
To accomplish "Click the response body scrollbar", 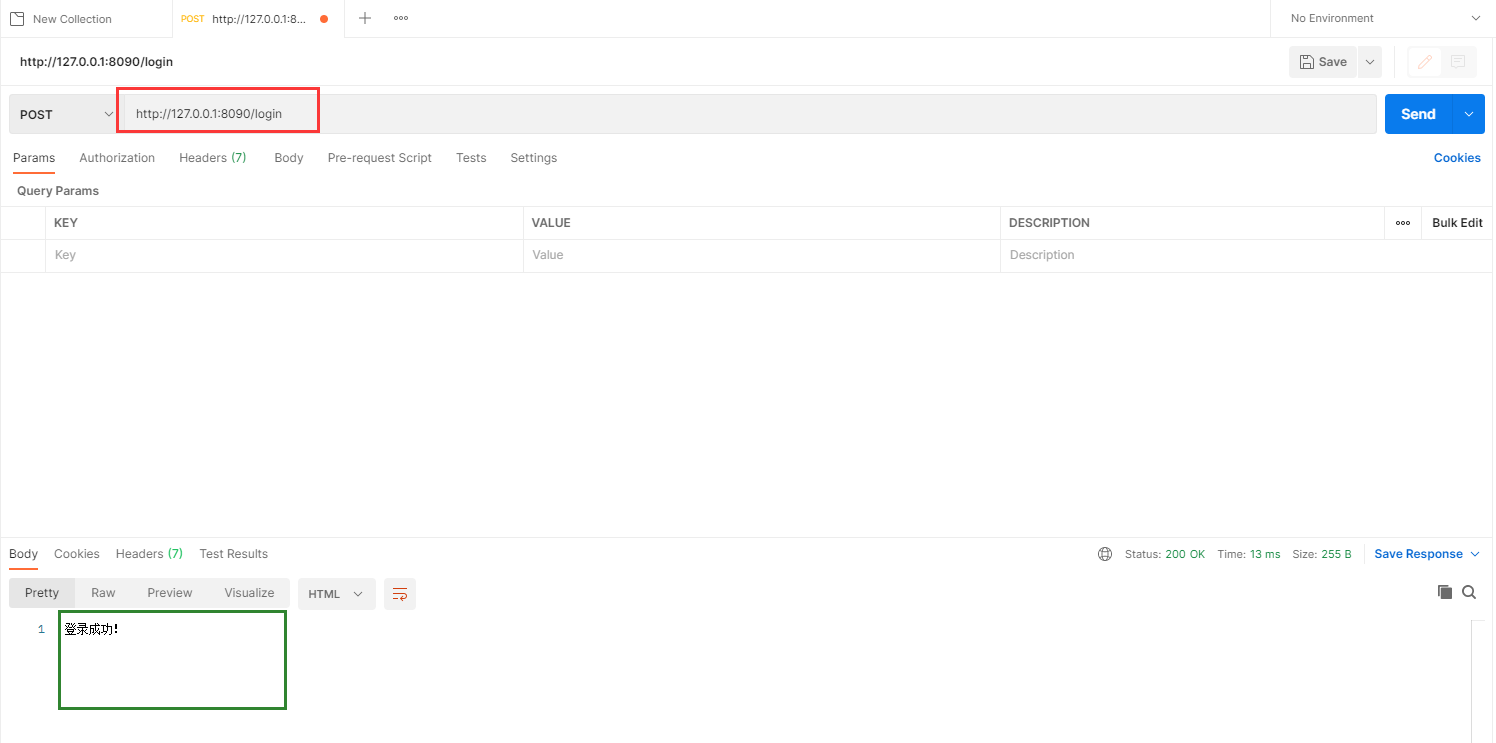I will (1477, 681).
